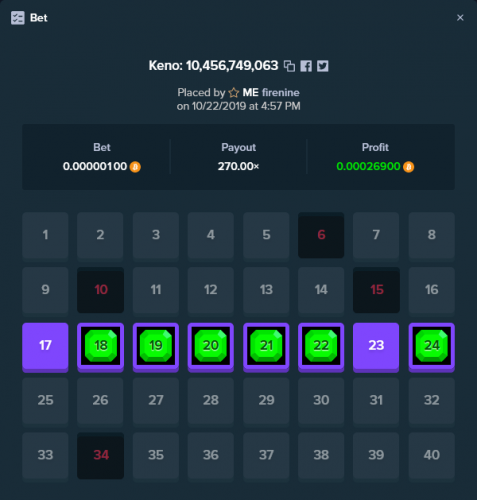The height and width of the screenshot is (500, 477).
Task: Click the red number 15 tile
Action: [376, 290]
